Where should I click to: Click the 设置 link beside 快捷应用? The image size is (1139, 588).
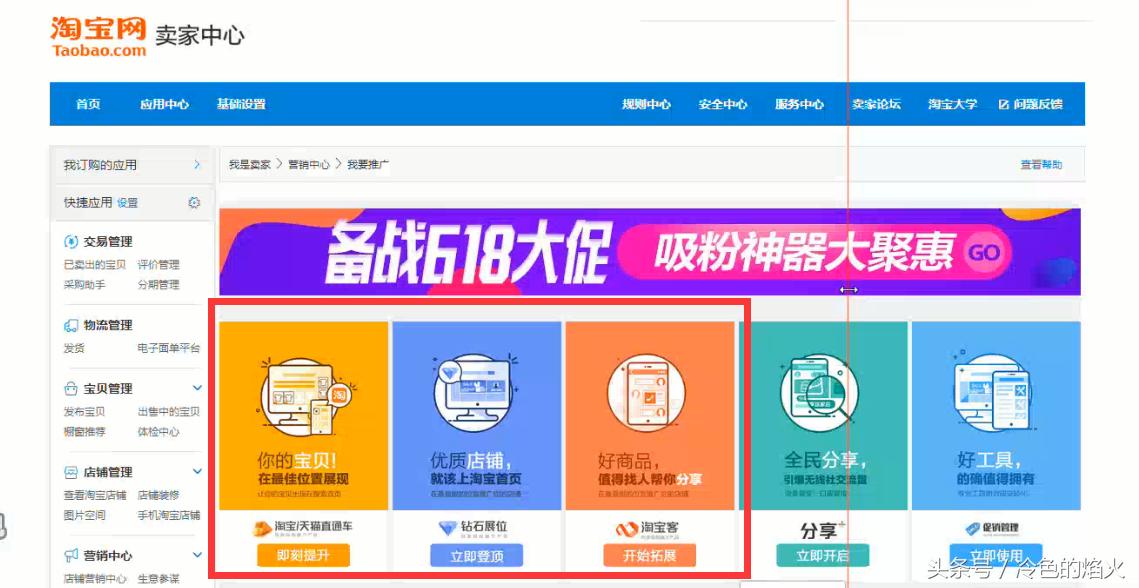pos(127,203)
